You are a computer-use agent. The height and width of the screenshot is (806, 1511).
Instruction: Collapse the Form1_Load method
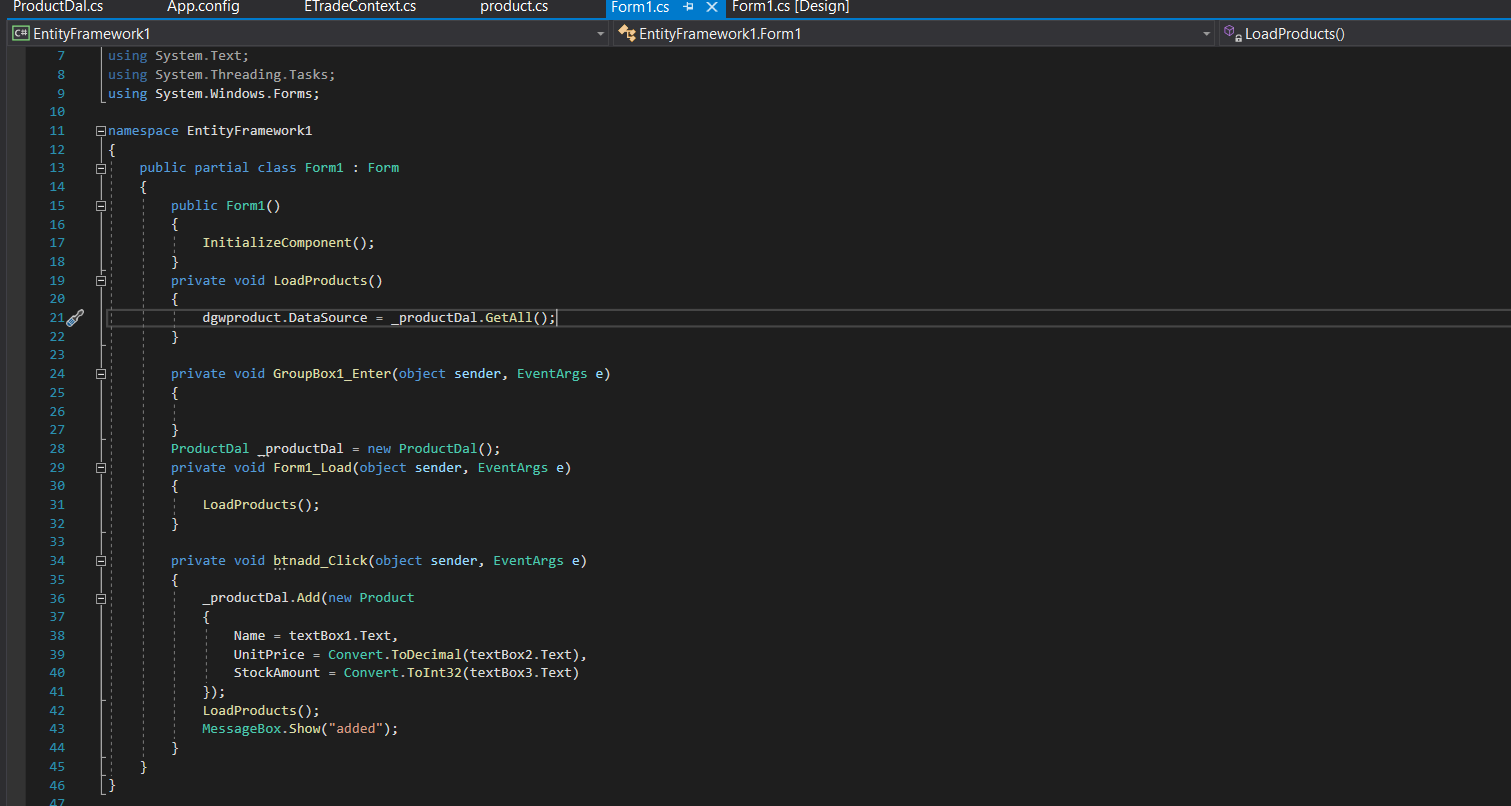pyautogui.click(x=100, y=468)
